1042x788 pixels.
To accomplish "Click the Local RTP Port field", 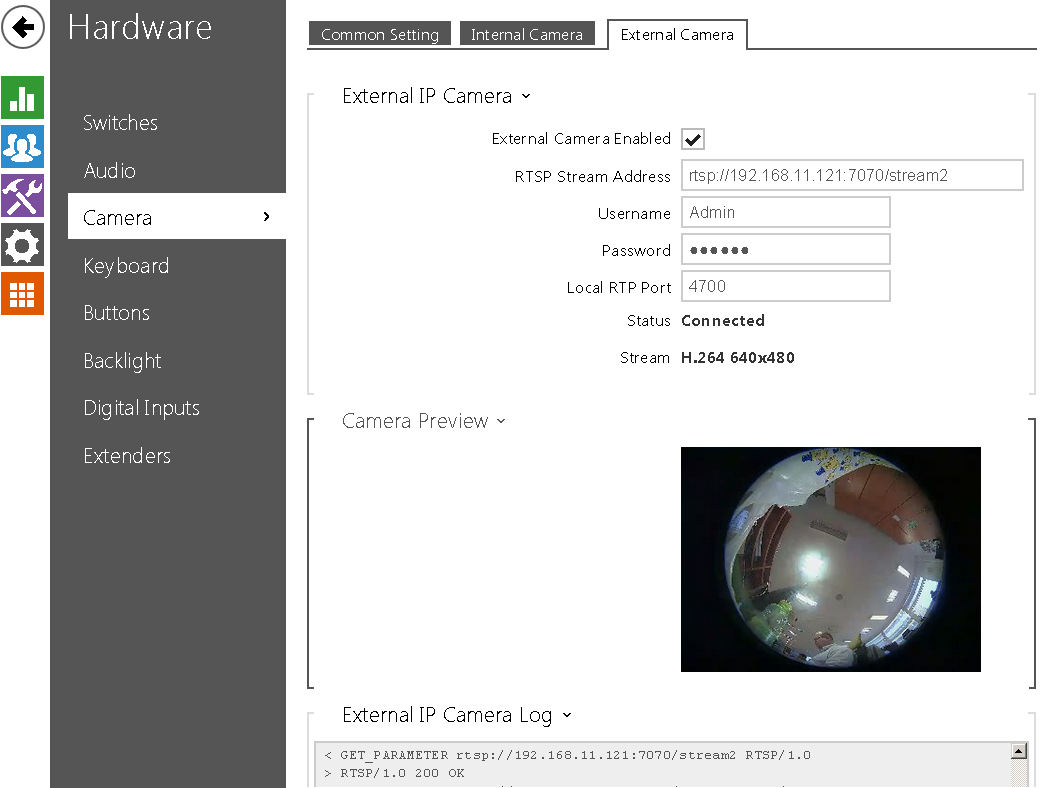I will (x=785, y=286).
